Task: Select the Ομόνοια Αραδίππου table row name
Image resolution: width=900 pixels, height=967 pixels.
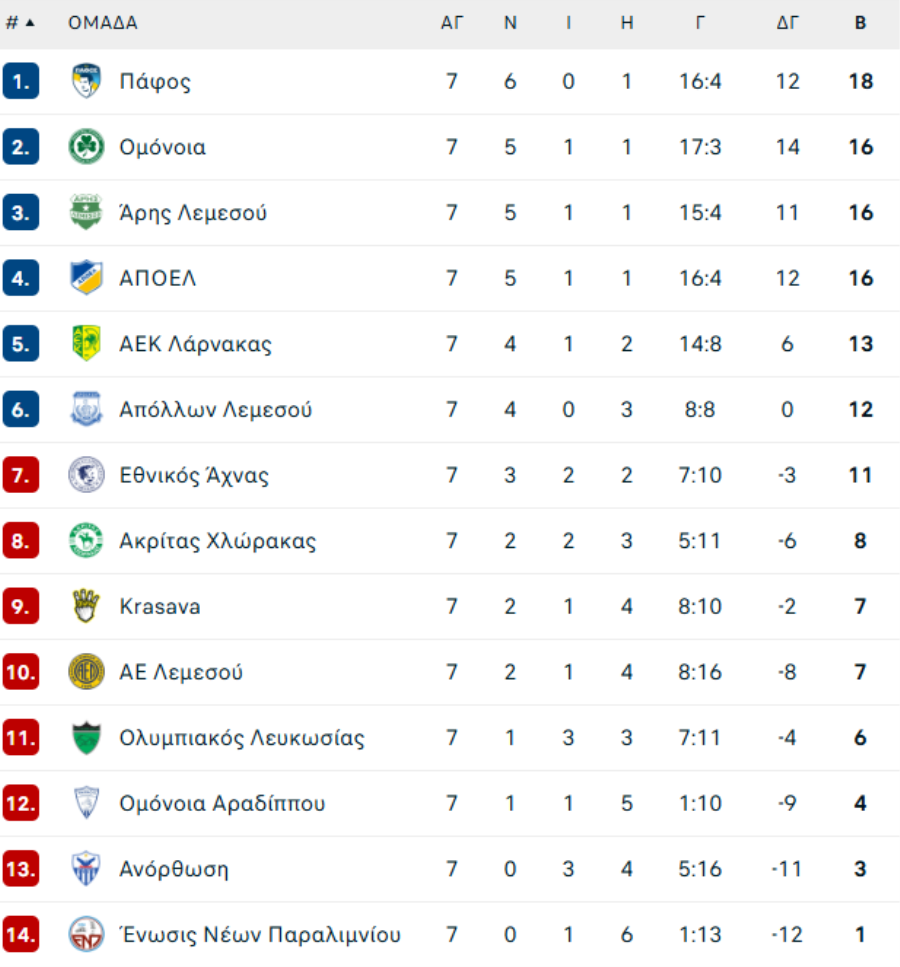Action: pos(222,803)
